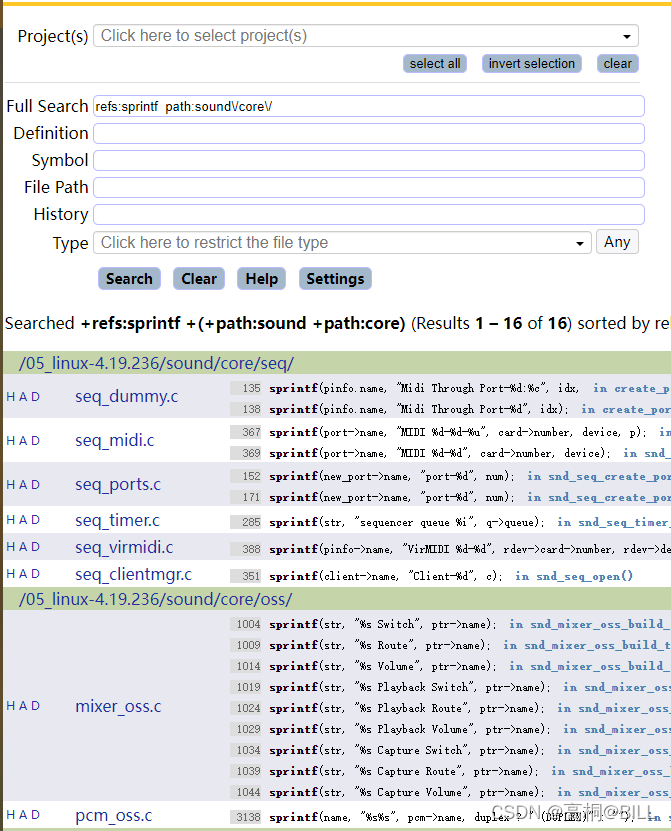Open the seq_ports.c file link
Viewport: 671px width, 831px height.
[118, 484]
